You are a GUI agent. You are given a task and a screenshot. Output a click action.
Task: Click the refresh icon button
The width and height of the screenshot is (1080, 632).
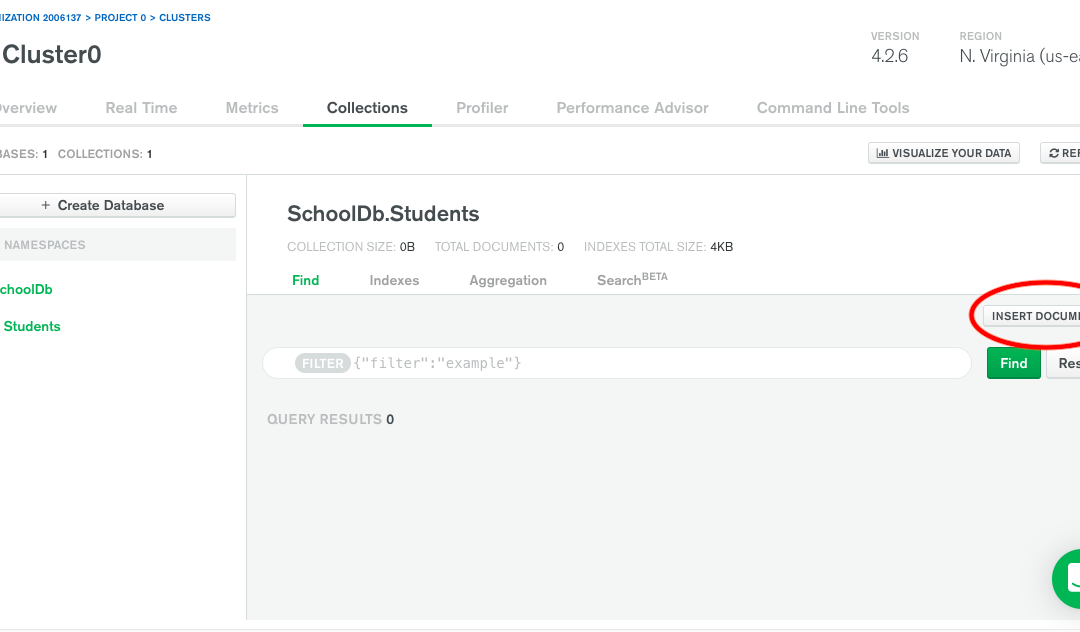coord(1062,153)
